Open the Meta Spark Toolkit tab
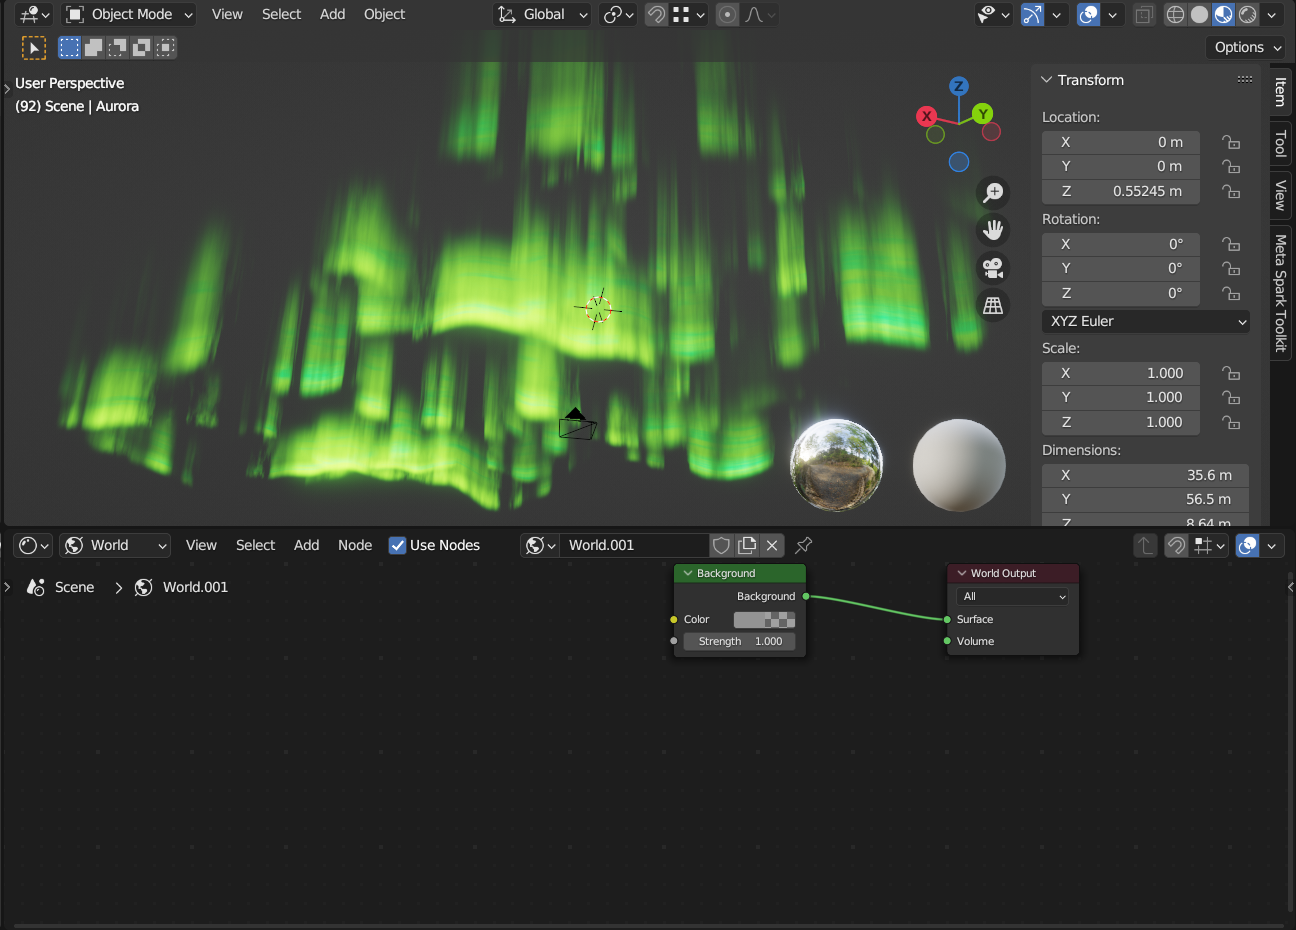Image resolution: width=1296 pixels, height=930 pixels. [x=1280, y=293]
